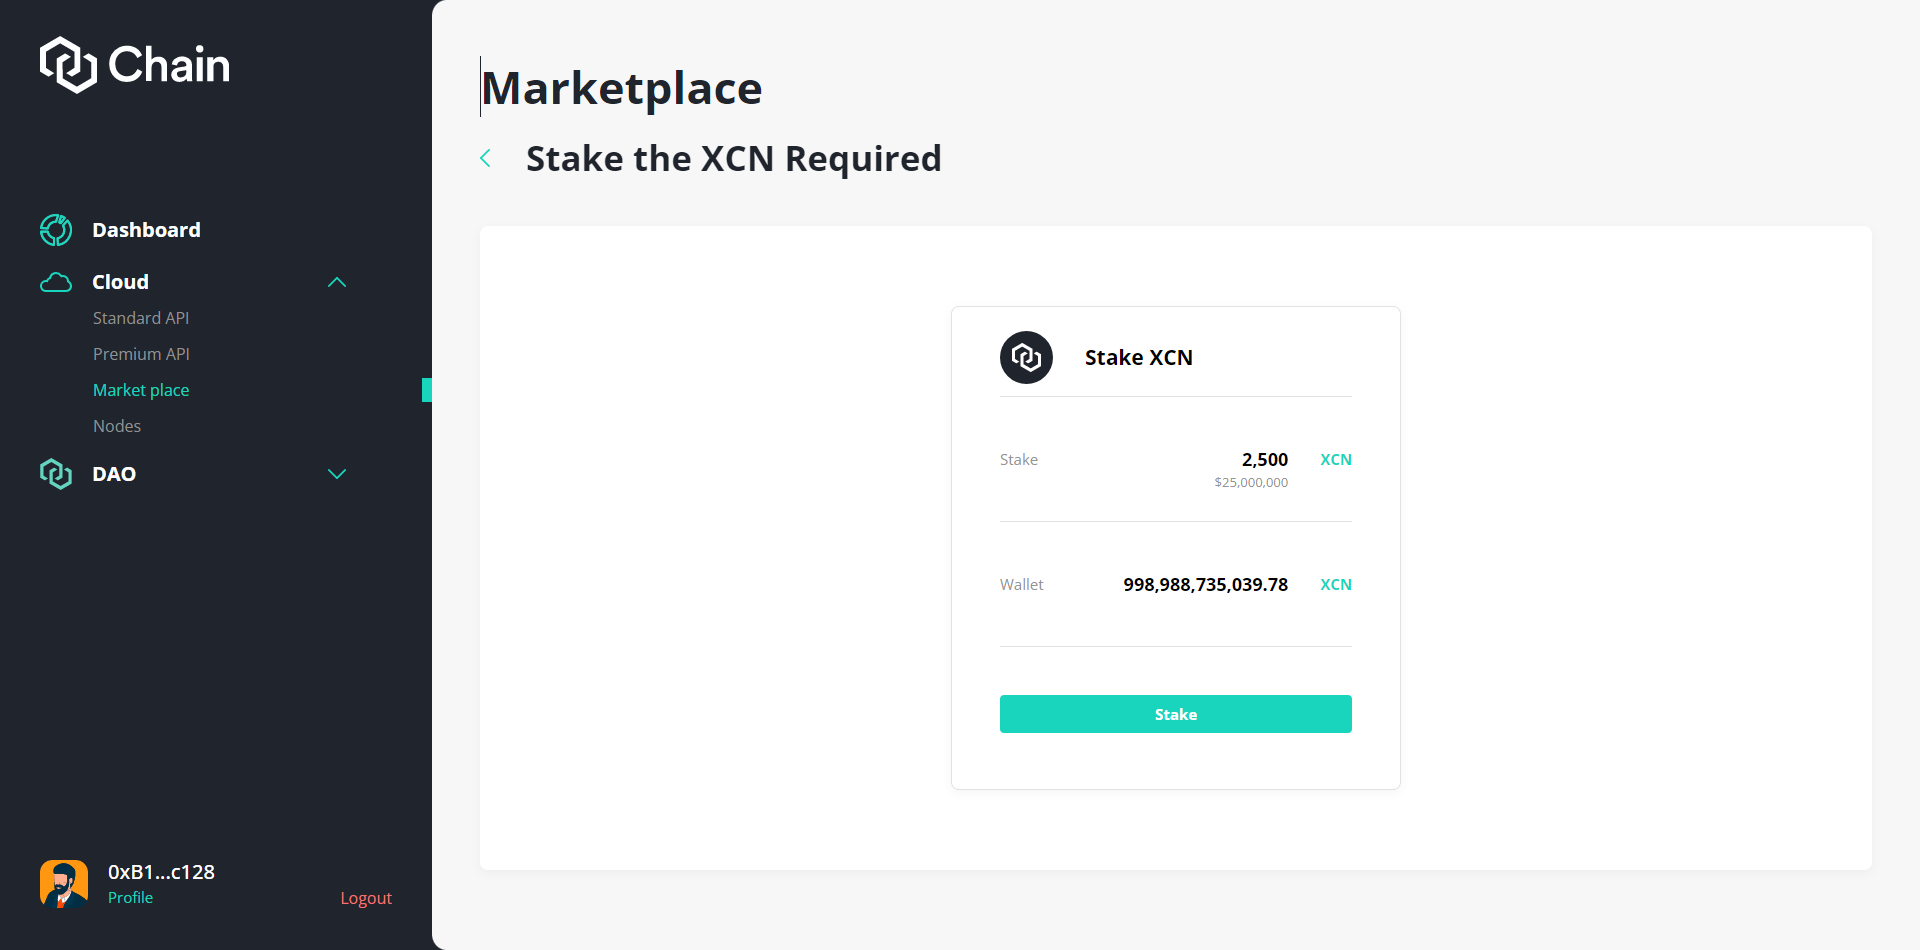Open the Profile link

click(130, 898)
